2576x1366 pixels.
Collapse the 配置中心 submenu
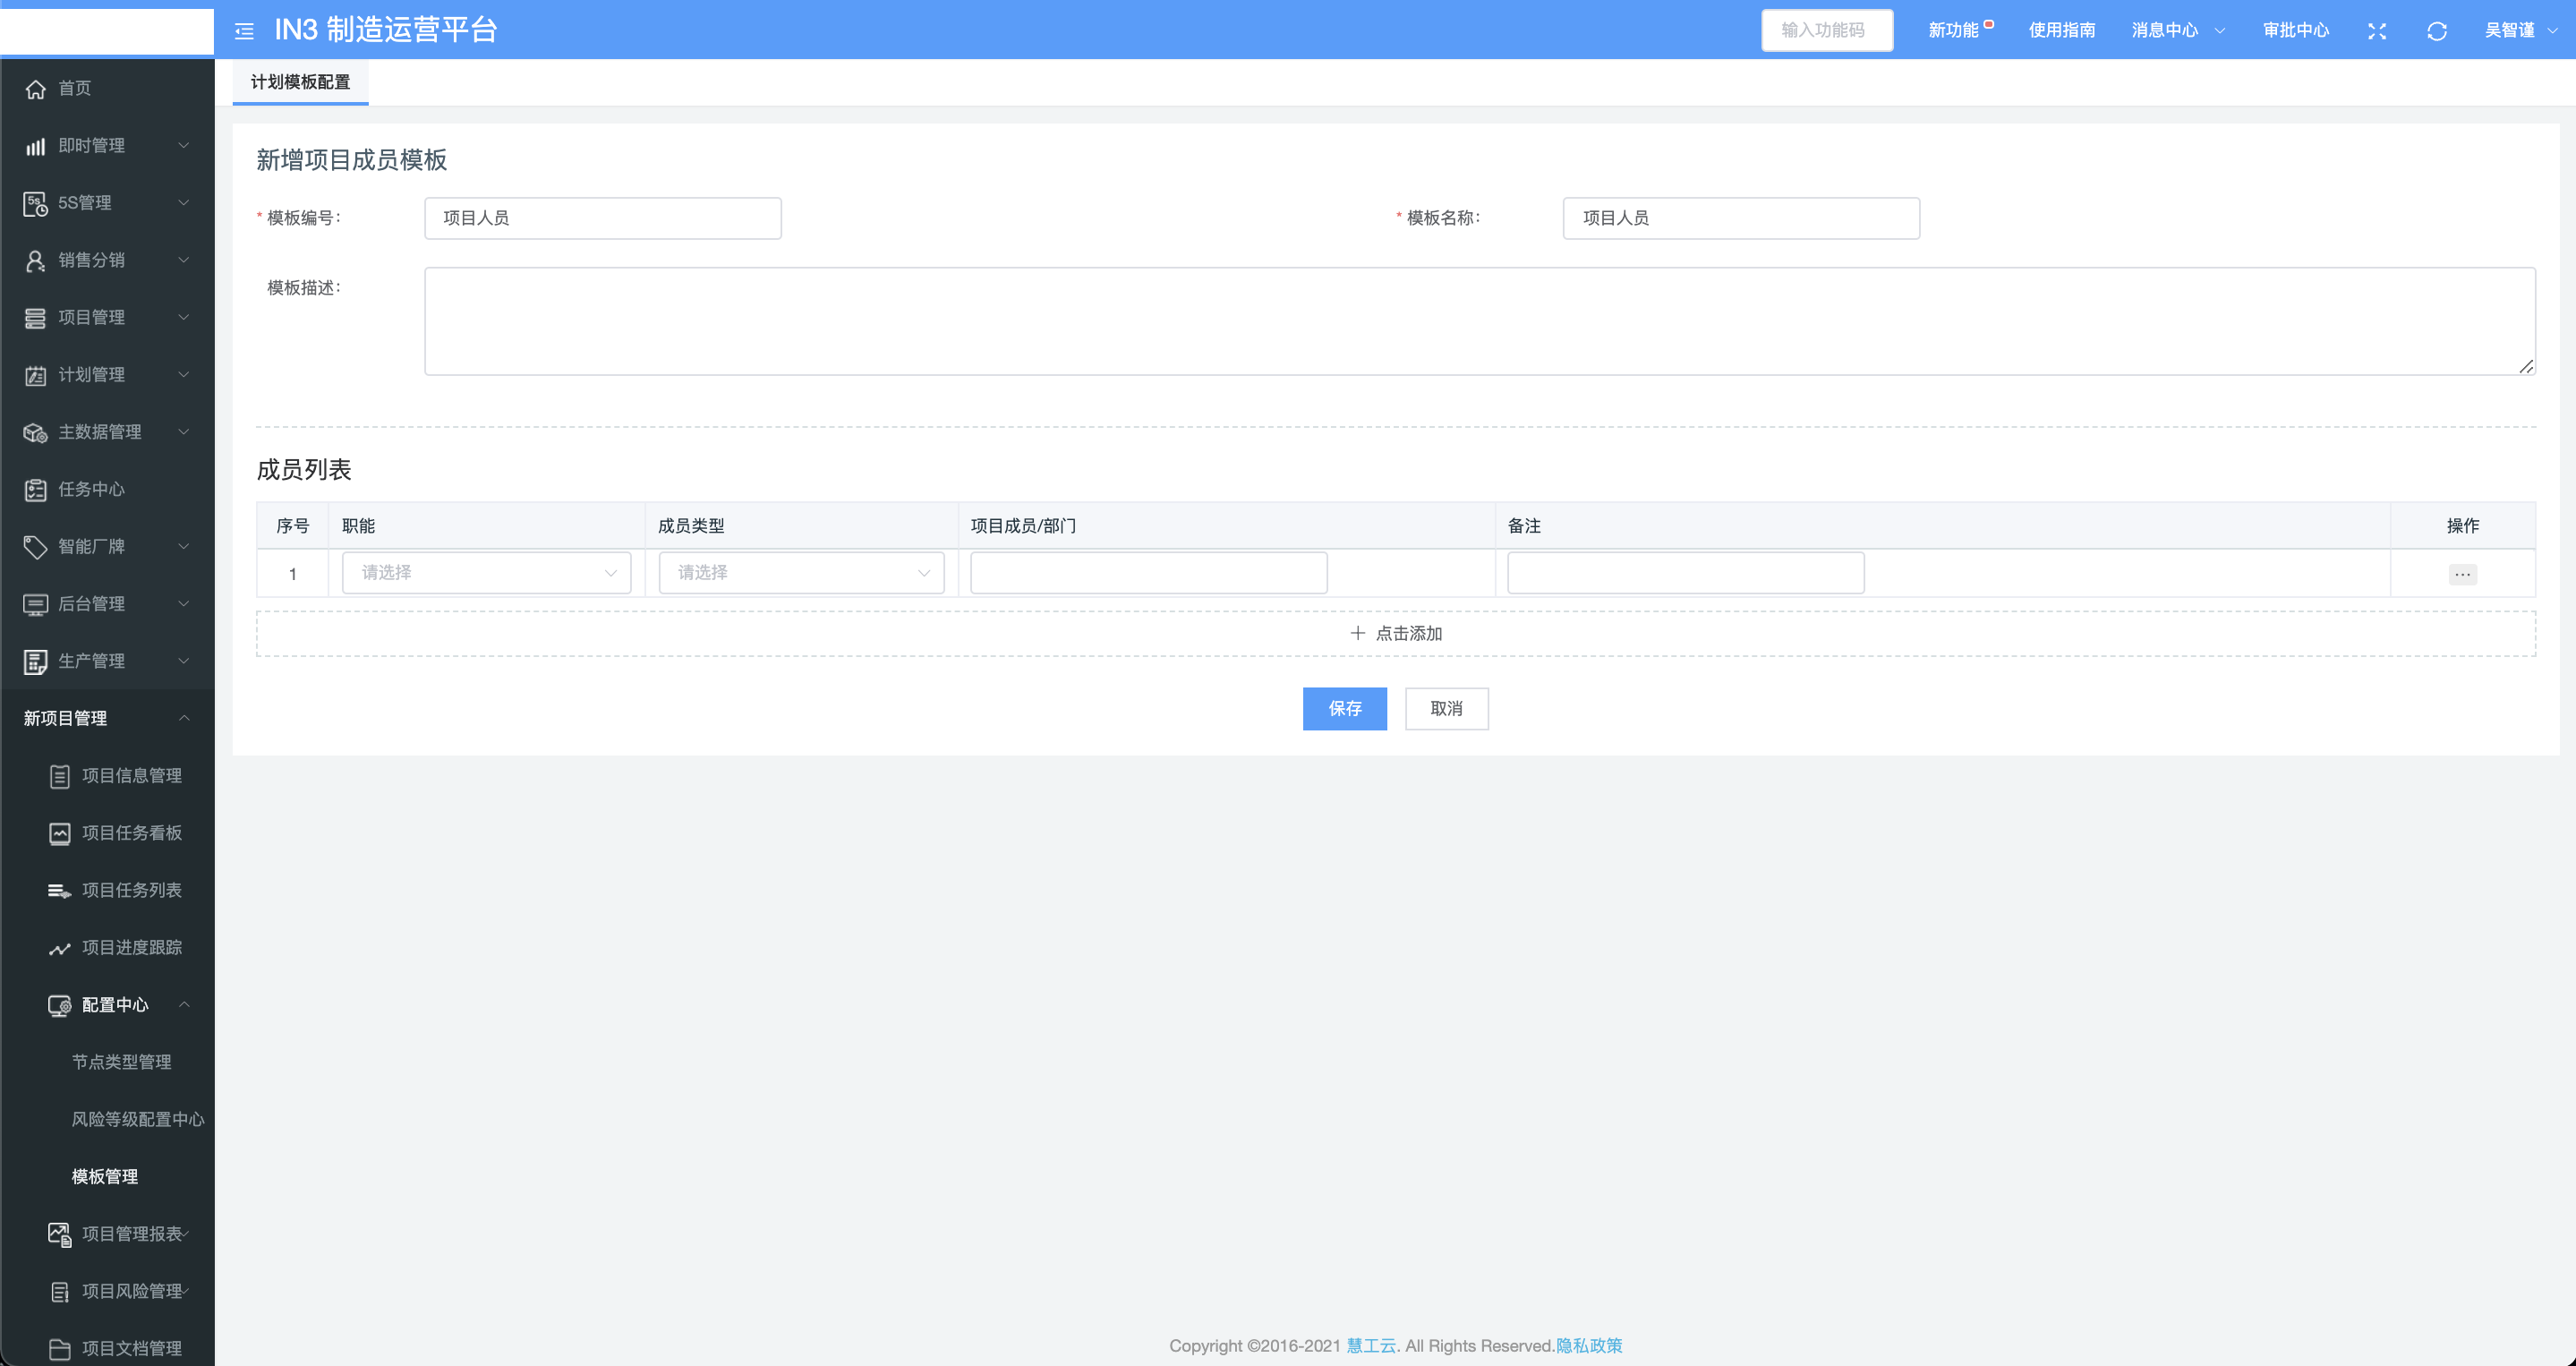pyautogui.click(x=115, y=1005)
